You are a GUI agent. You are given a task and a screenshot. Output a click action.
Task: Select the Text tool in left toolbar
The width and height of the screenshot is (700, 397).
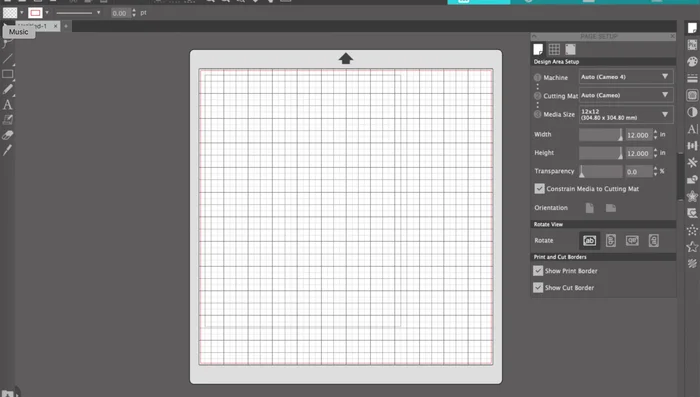8,104
